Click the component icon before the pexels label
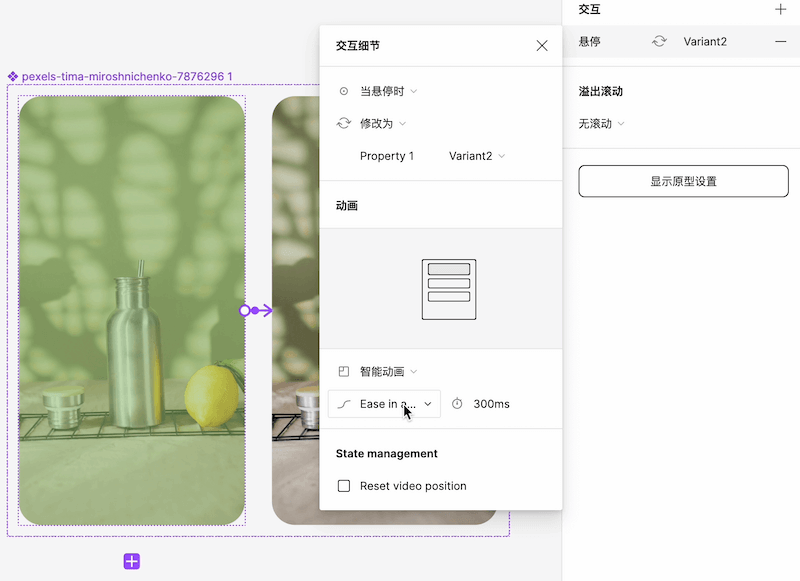The width and height of the screenshot is (800, 581). [13, 76]
